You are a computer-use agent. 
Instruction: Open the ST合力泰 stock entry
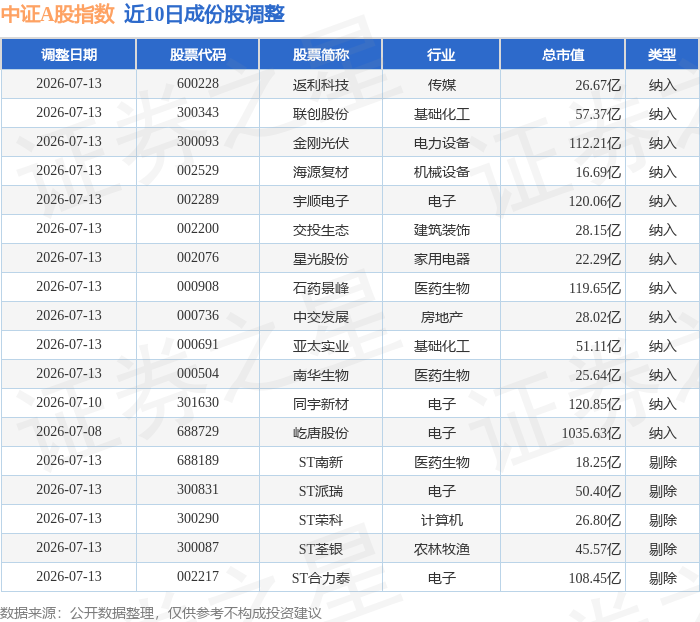321,578
